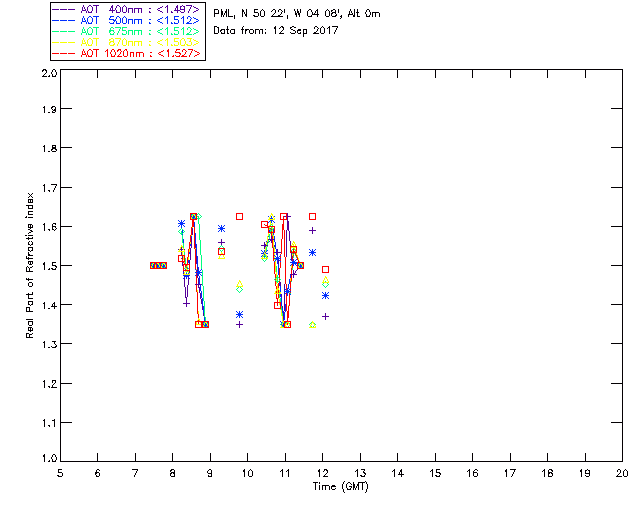Click the 'Data from: 12 Sep 2017' line
Screen dimensions: 640x512
(276, 31)
